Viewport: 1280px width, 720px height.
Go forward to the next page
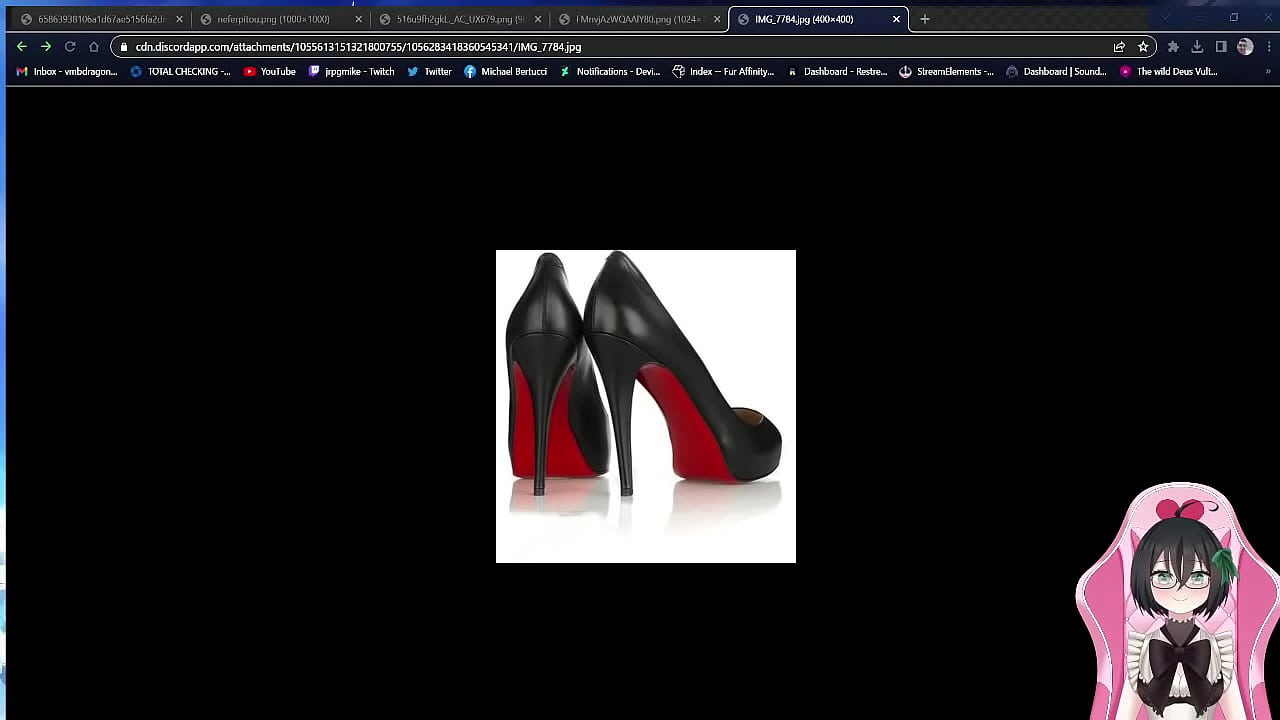pos(46,47)
